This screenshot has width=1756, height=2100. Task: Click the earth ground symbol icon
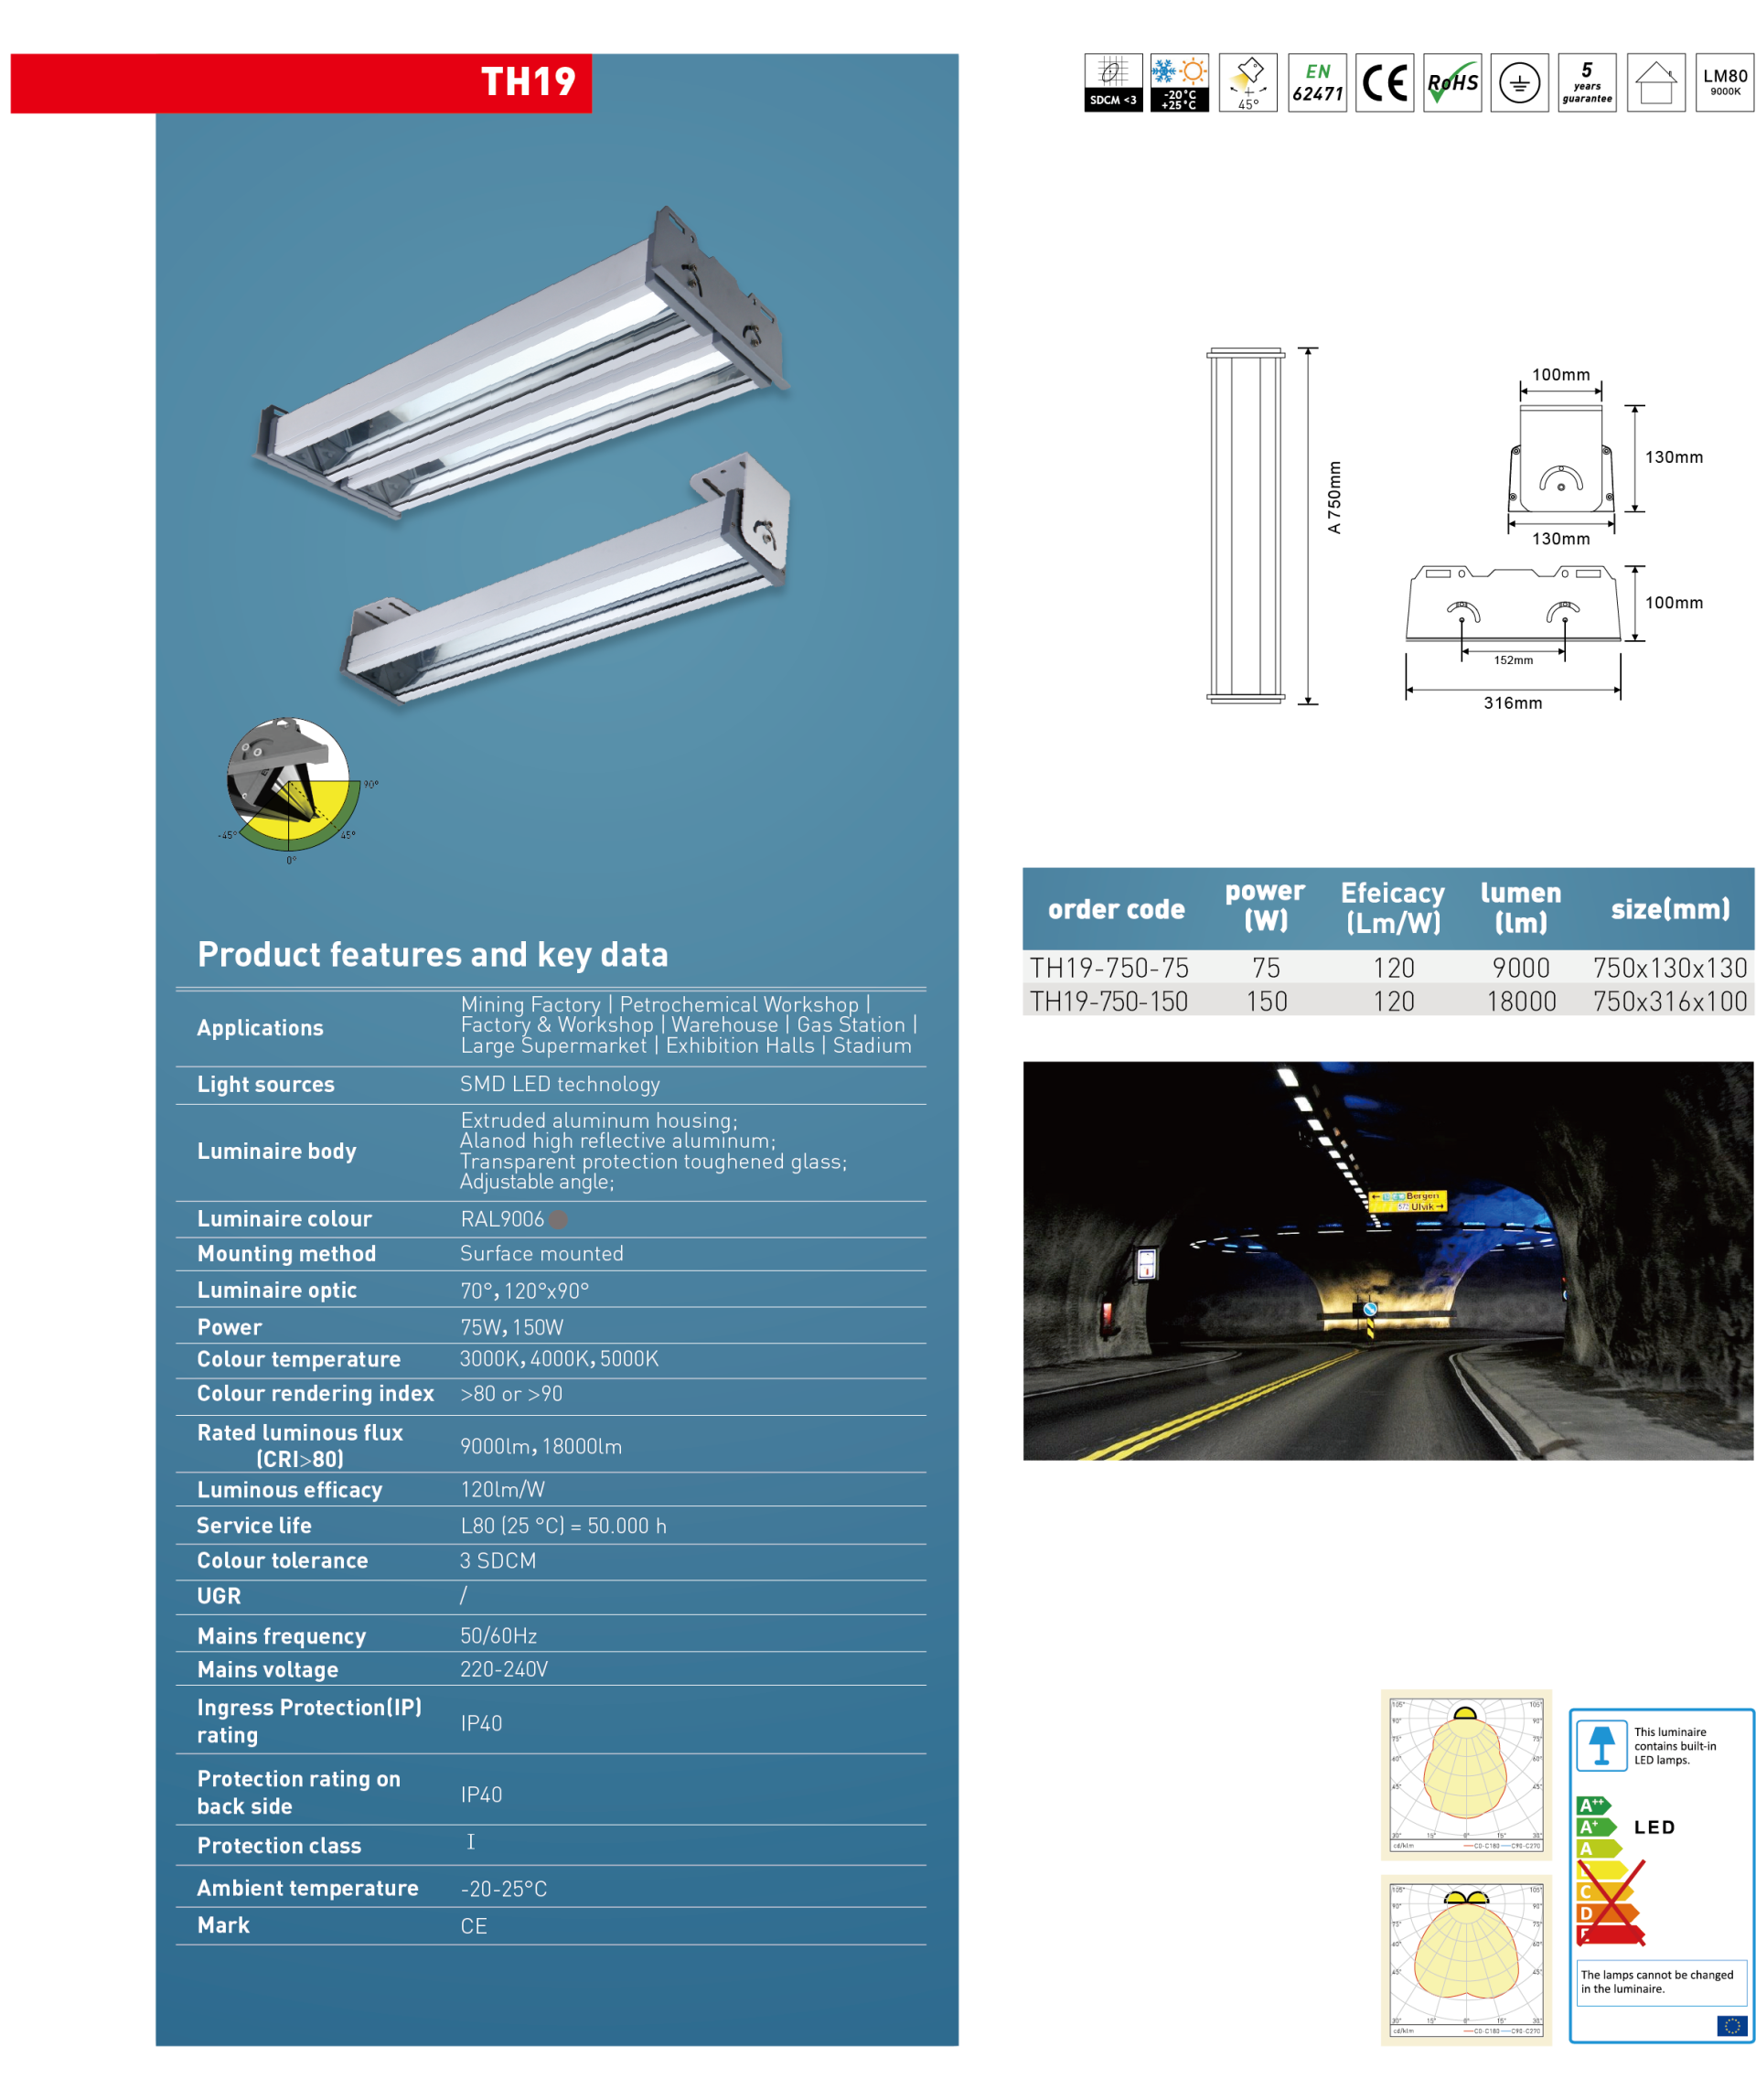(1519, 82)
